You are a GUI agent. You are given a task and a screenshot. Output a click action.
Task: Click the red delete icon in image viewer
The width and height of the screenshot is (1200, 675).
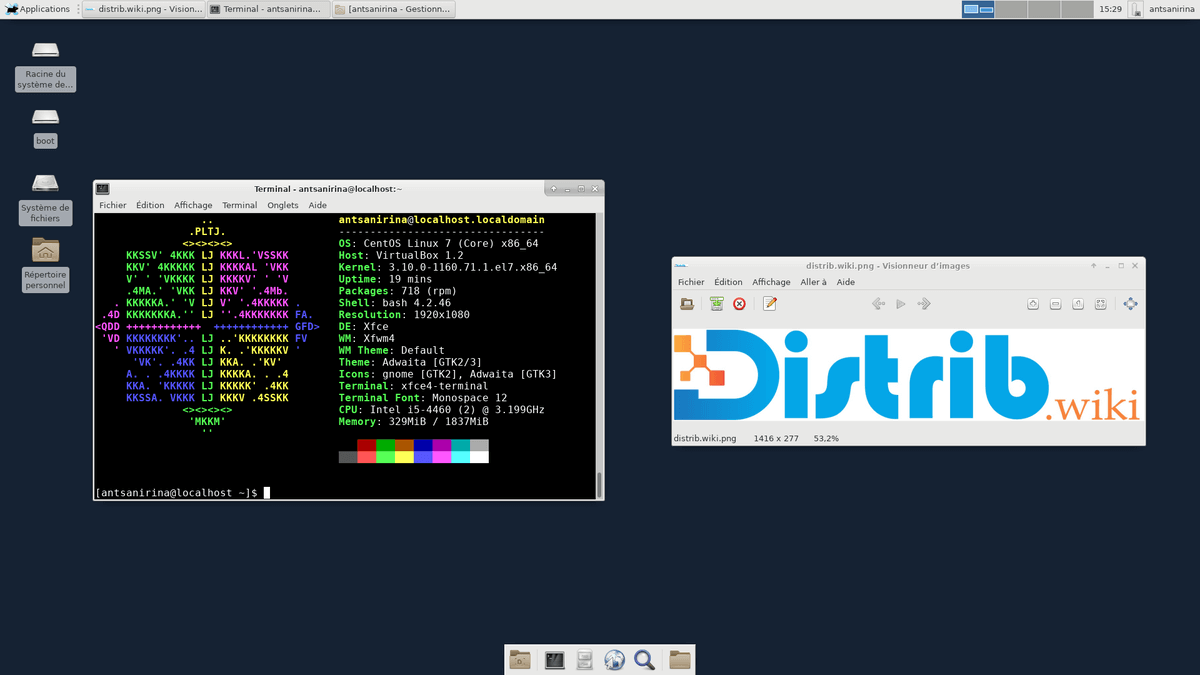tap(739, 304)
